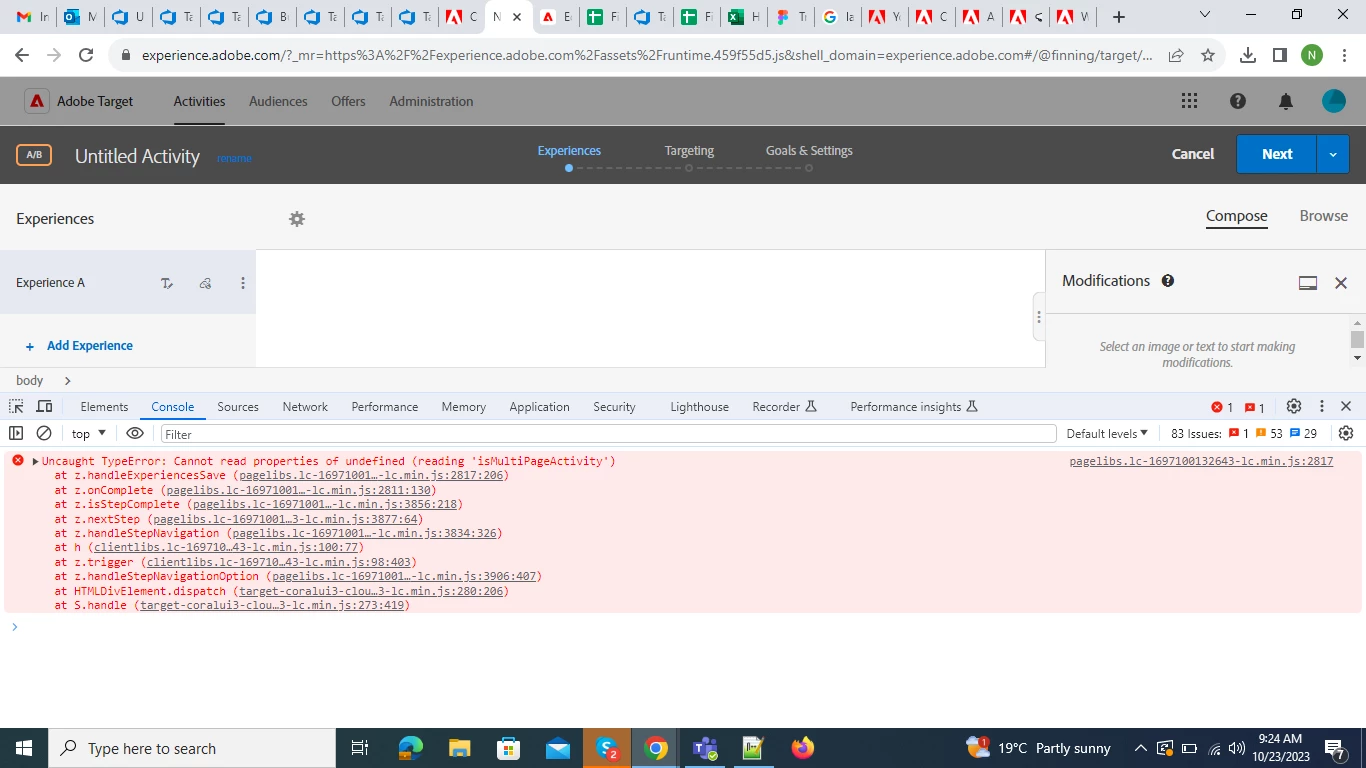Click Experience A rename text icon

click(x=167, y=283)
